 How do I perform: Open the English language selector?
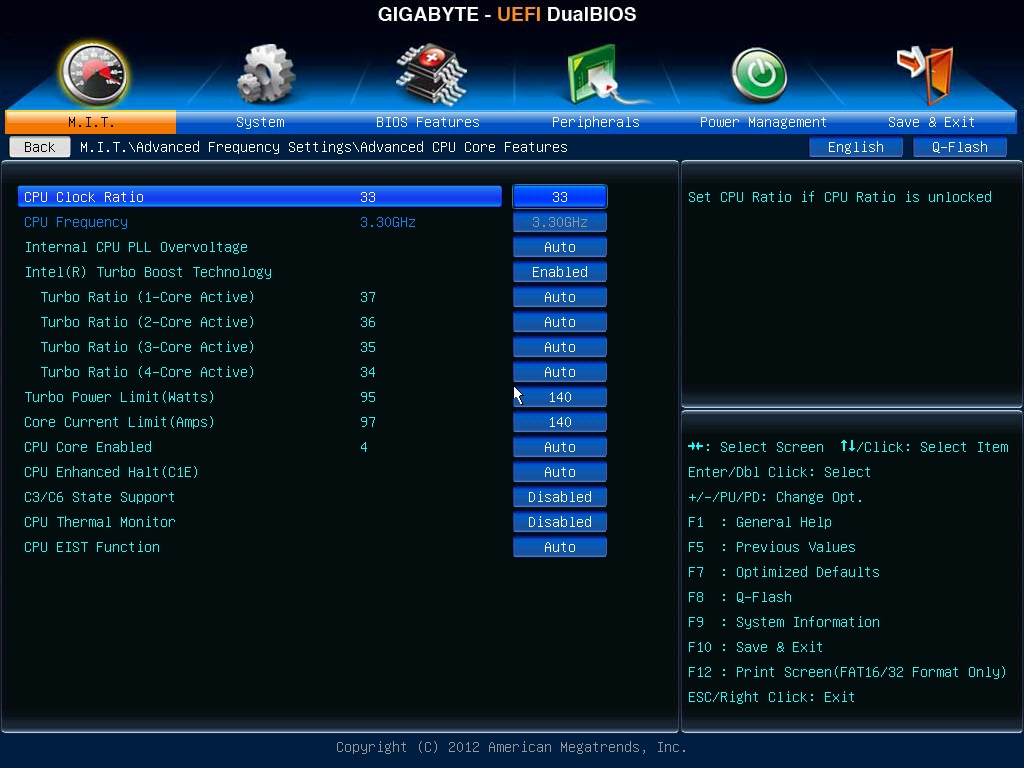pos(856,147)
